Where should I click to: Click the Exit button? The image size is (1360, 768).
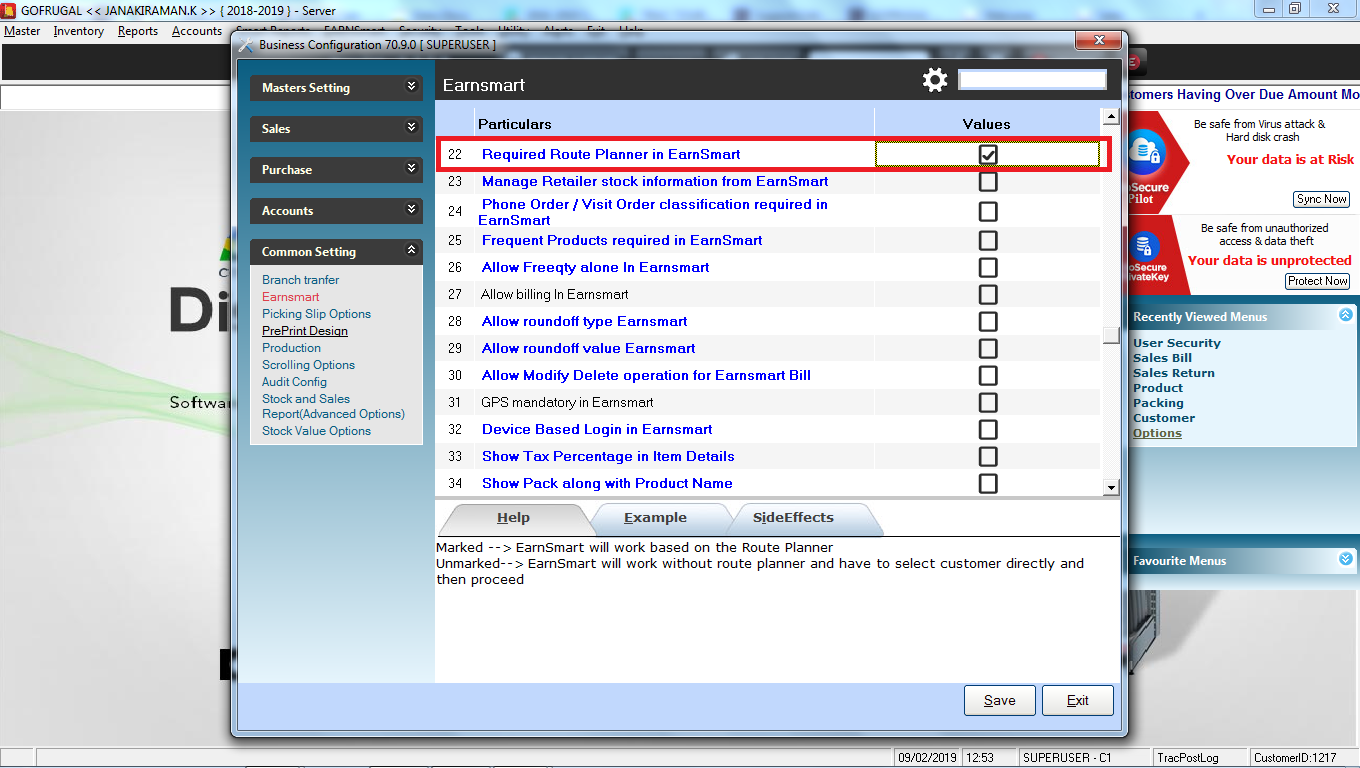(1078, 700)
